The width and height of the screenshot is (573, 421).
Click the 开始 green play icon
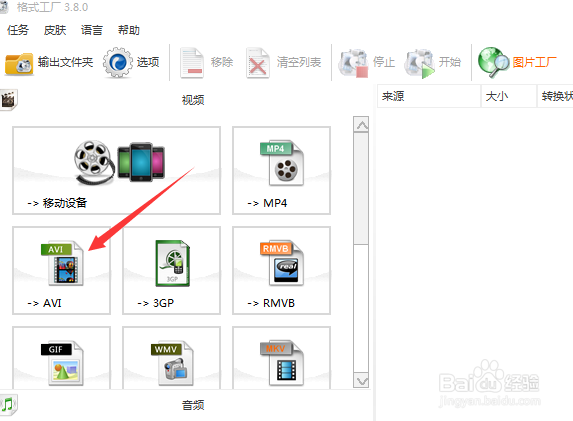click(x=420, y=64)
